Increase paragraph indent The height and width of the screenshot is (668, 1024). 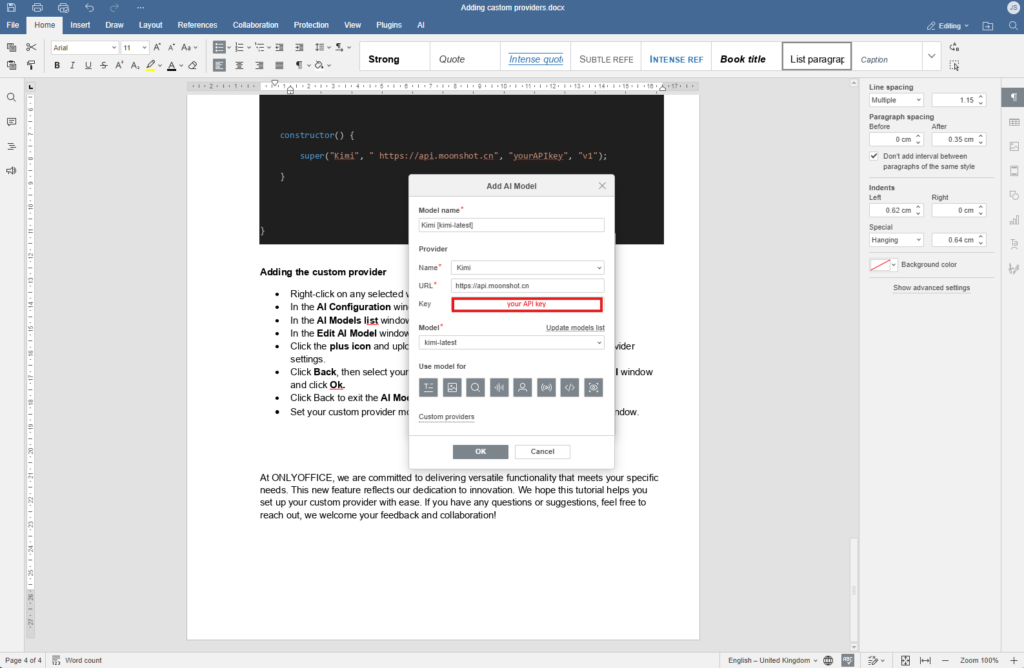[x=299, y=47]
